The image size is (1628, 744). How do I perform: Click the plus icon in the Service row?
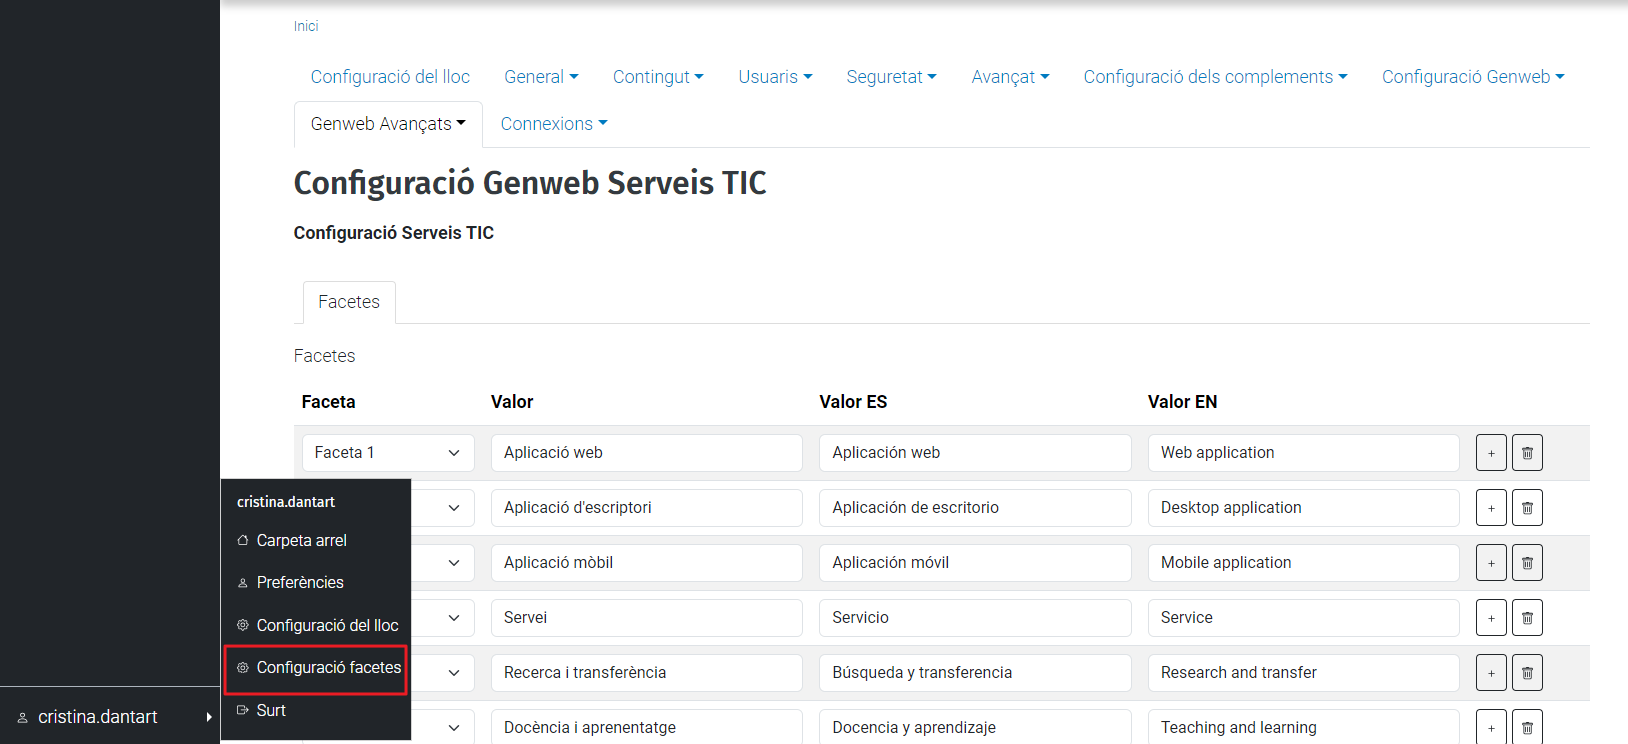coord(1491,618)
